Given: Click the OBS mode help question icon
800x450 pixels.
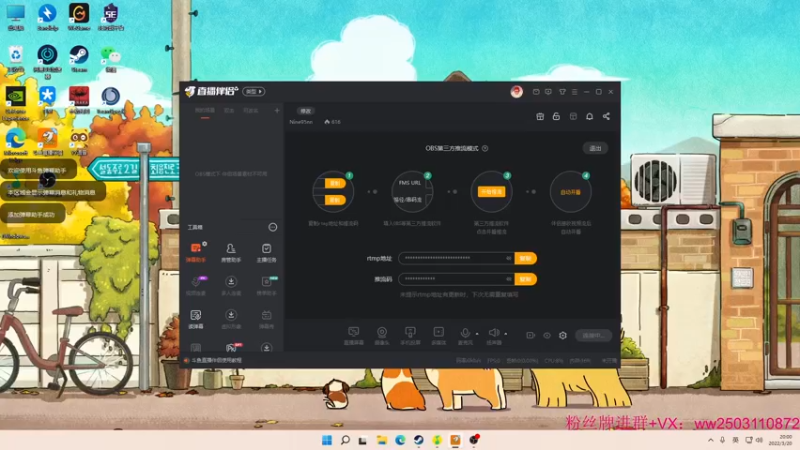Looking at the screenshot, I should [x=485, y=148].
